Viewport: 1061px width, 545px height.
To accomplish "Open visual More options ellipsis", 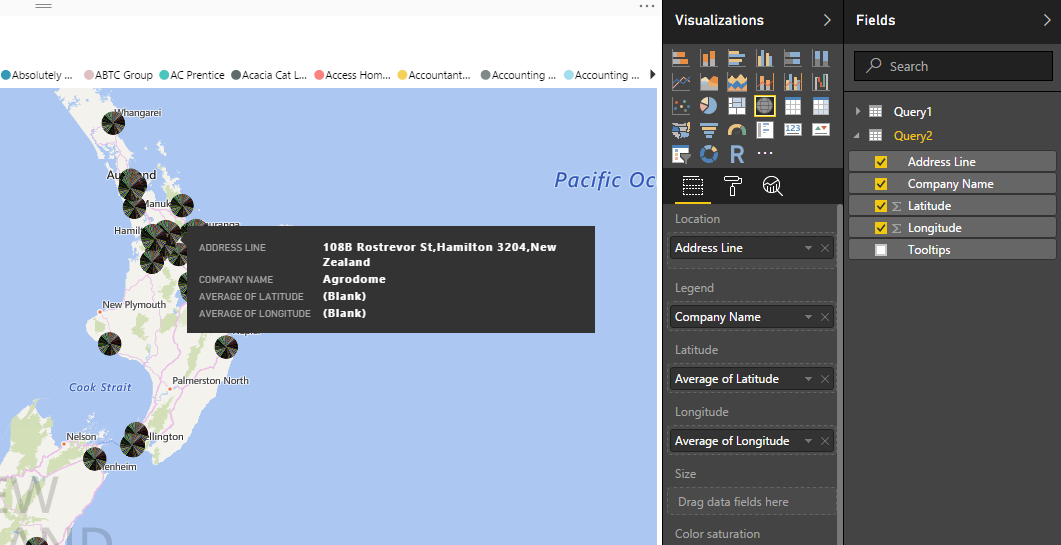I will (647, 5).
